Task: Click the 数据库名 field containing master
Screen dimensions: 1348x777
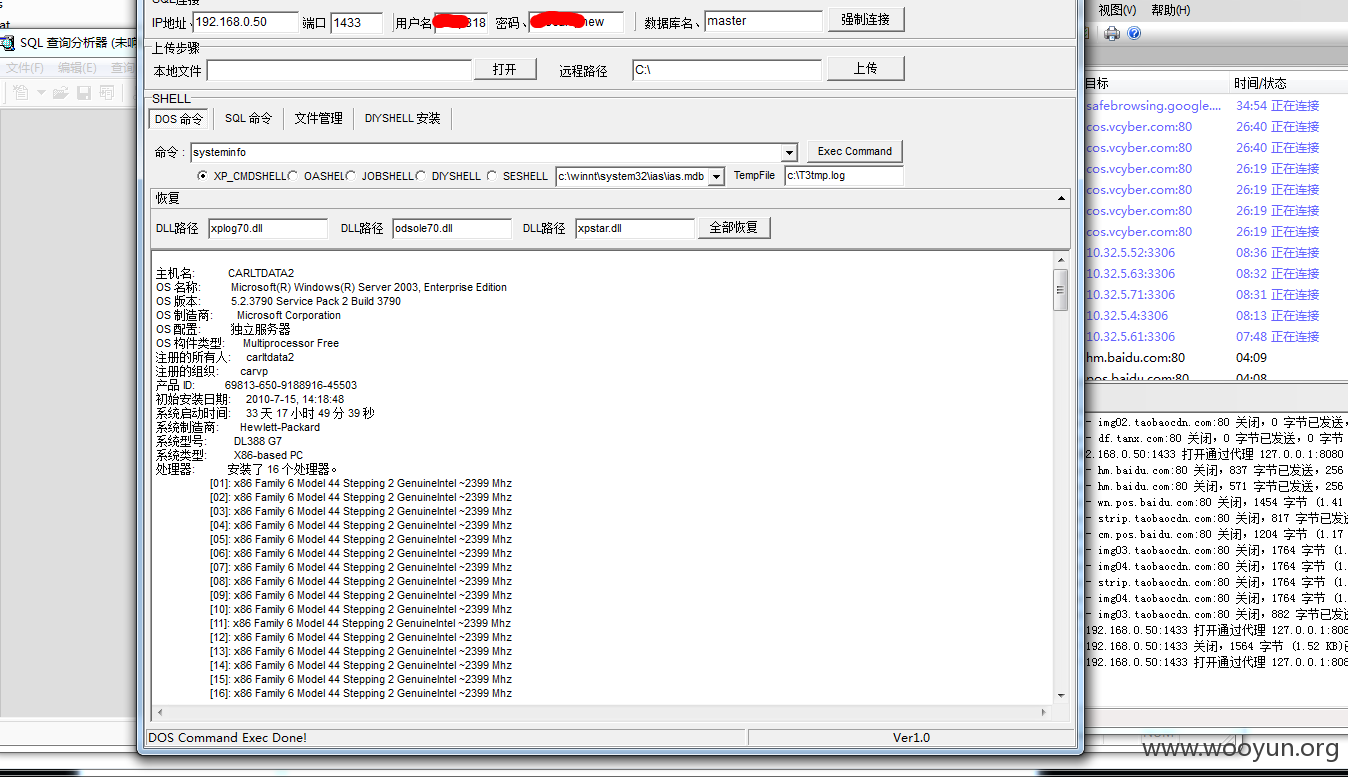Action: [x=763, y=21]
